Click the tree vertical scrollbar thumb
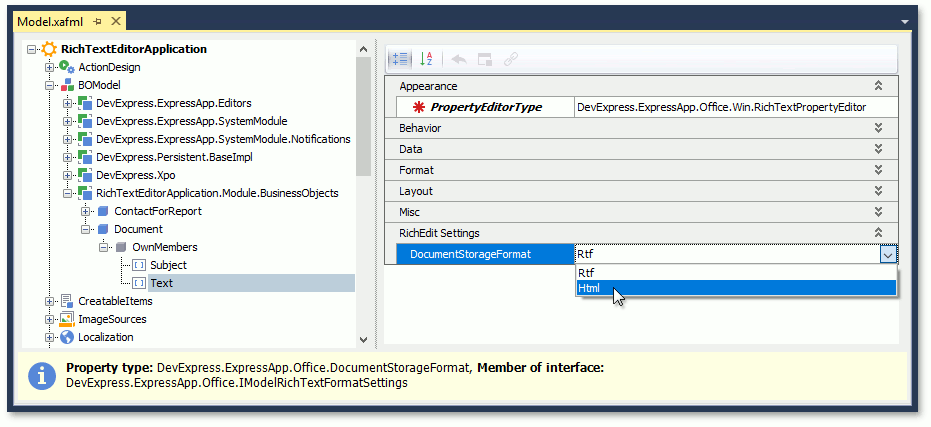Image resolution: width=931 pixels, height=427 pixels. point(364,116)
